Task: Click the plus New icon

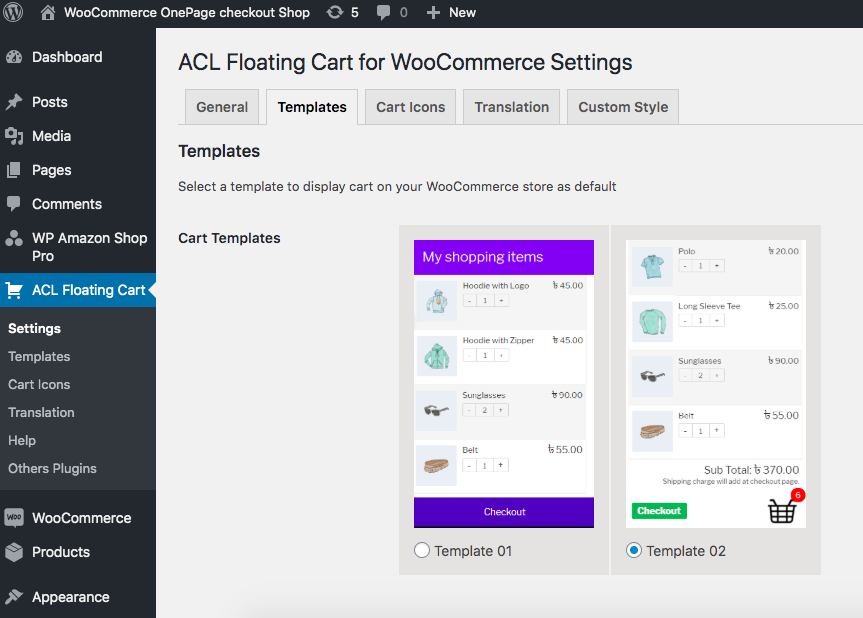Action: 434,13
